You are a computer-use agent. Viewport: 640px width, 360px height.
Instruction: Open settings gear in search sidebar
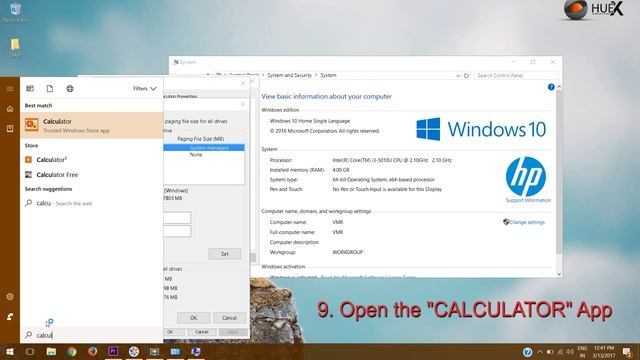10,297
